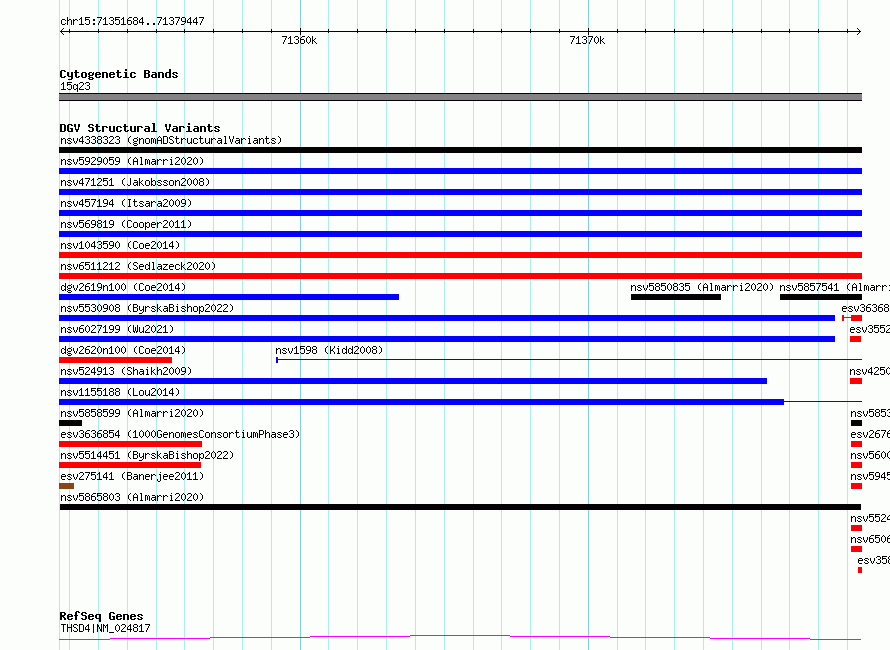890x650 pixels.
Task: Click the cut-off nsv6506 label
Action: (x=870, y=539)
